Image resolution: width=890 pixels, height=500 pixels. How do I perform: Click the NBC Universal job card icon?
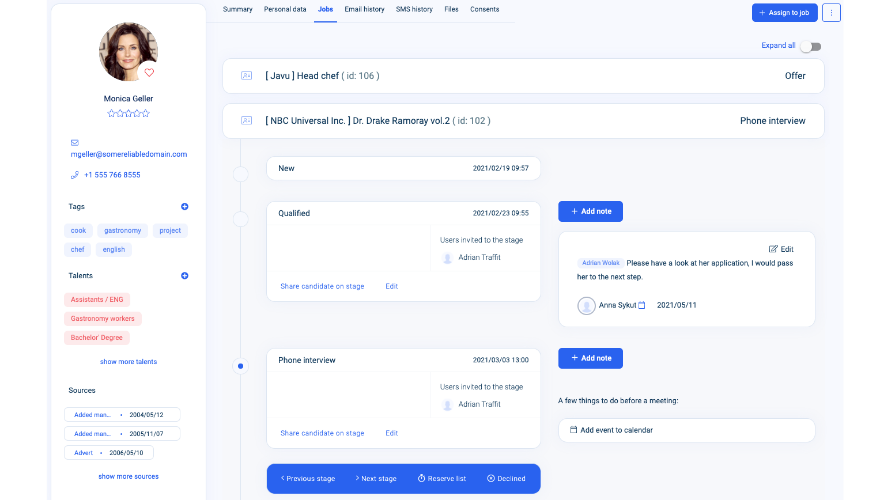click(x=246, y=120)
